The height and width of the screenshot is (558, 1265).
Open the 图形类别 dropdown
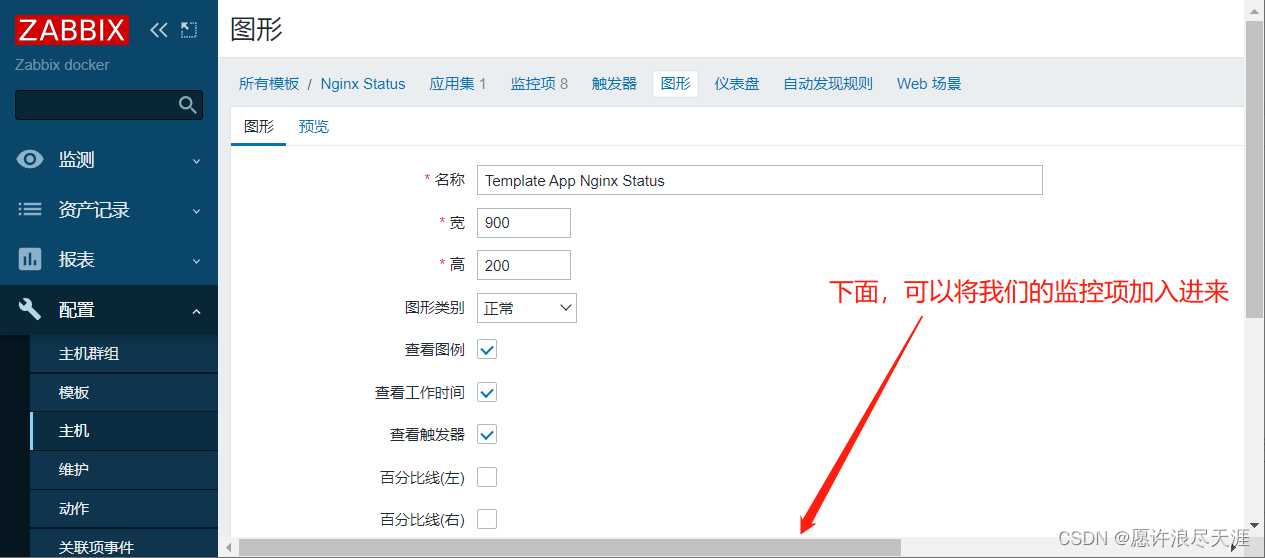pos(527,308)
